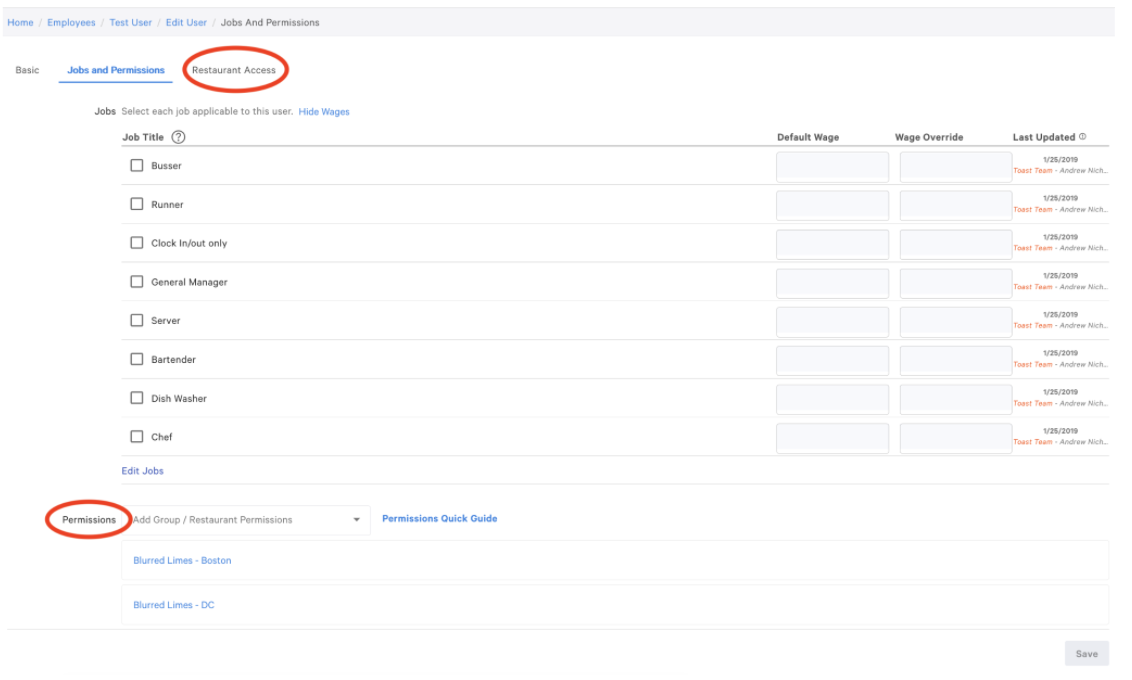Expand Blurred Limes - Boston permissions
Viewport: 1132px width, 680px height.
182,561
